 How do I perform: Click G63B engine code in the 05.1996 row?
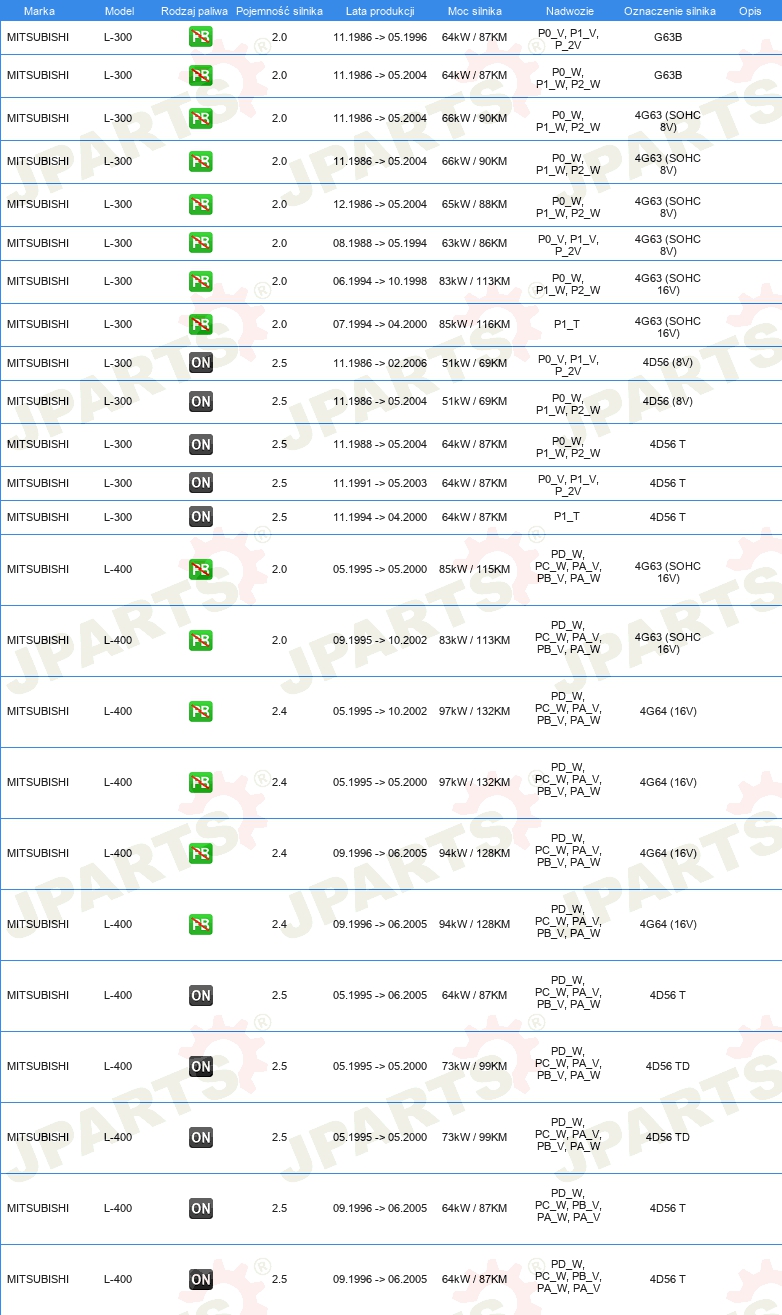(668, 37)
